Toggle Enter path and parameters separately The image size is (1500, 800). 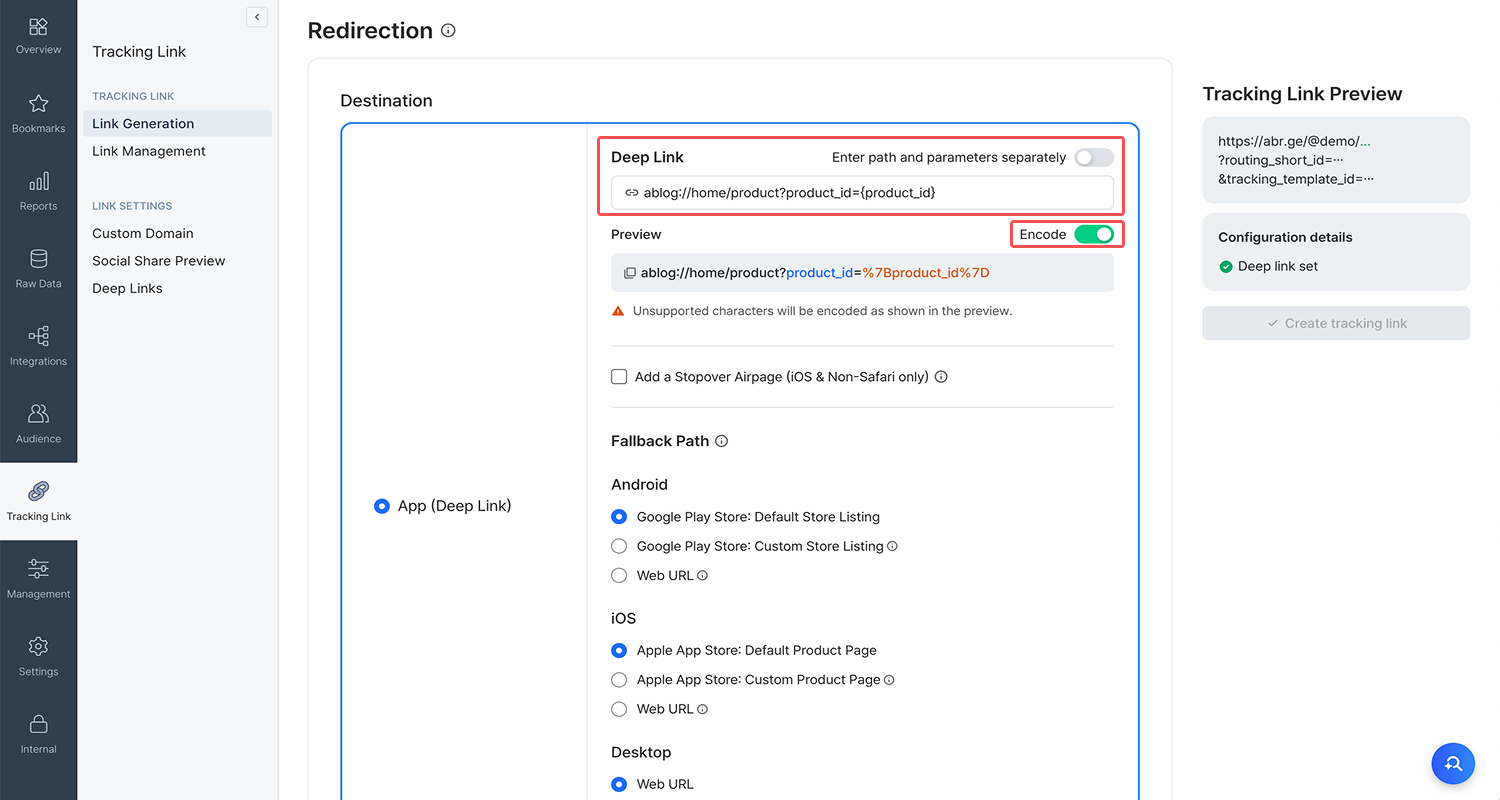1093,158
